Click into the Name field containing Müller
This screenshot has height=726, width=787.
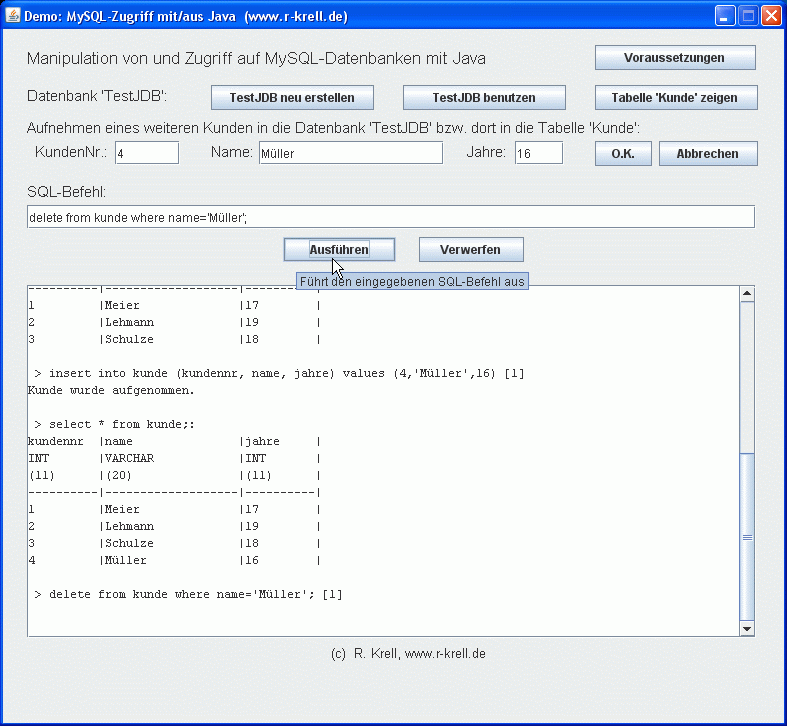click(349, 153)
